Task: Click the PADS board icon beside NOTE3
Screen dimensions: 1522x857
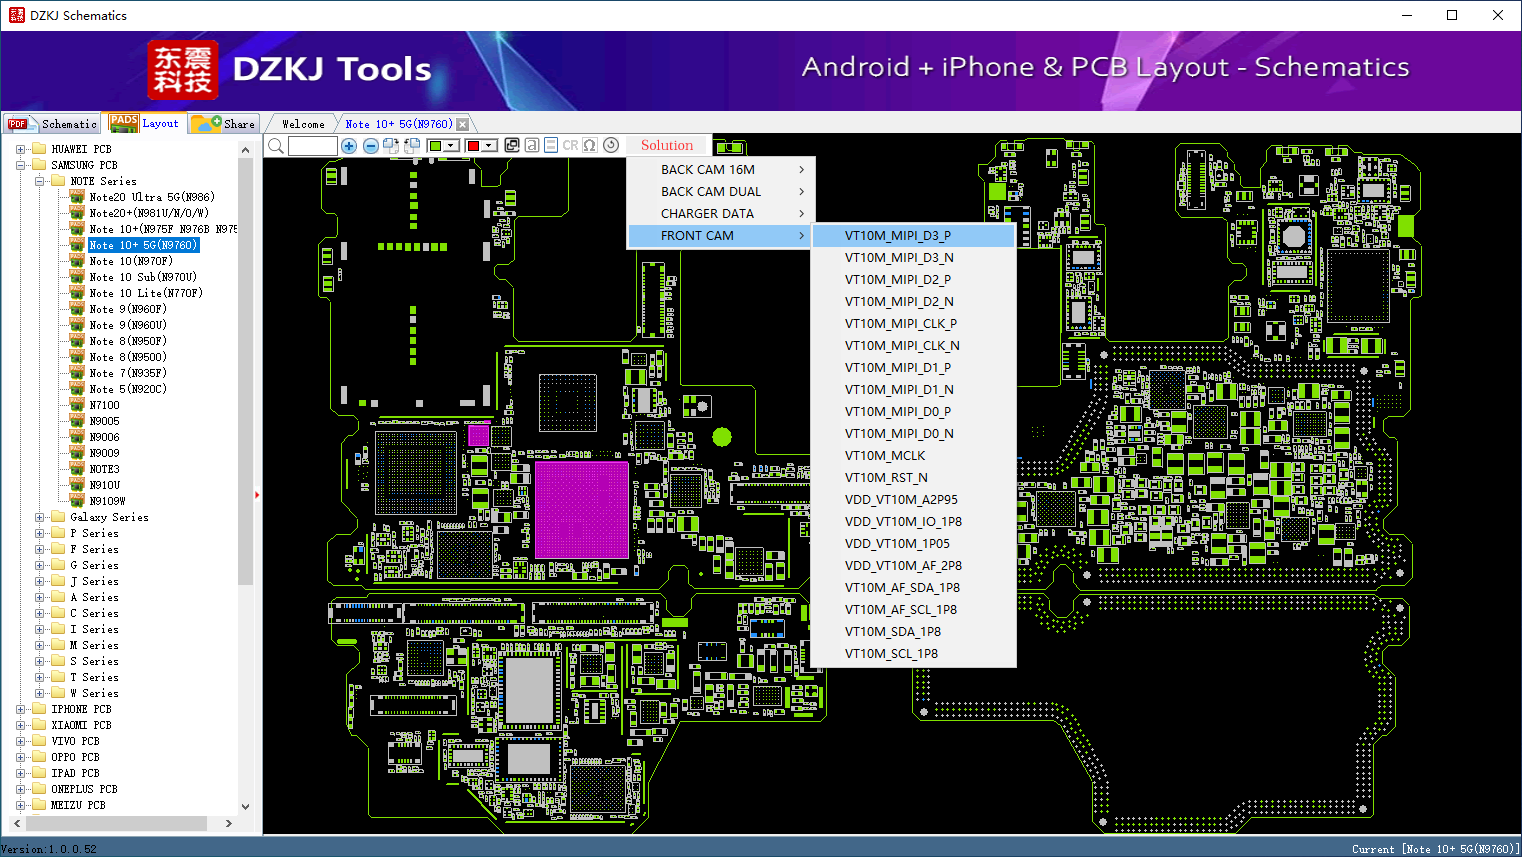Action: tap(77, 469)
